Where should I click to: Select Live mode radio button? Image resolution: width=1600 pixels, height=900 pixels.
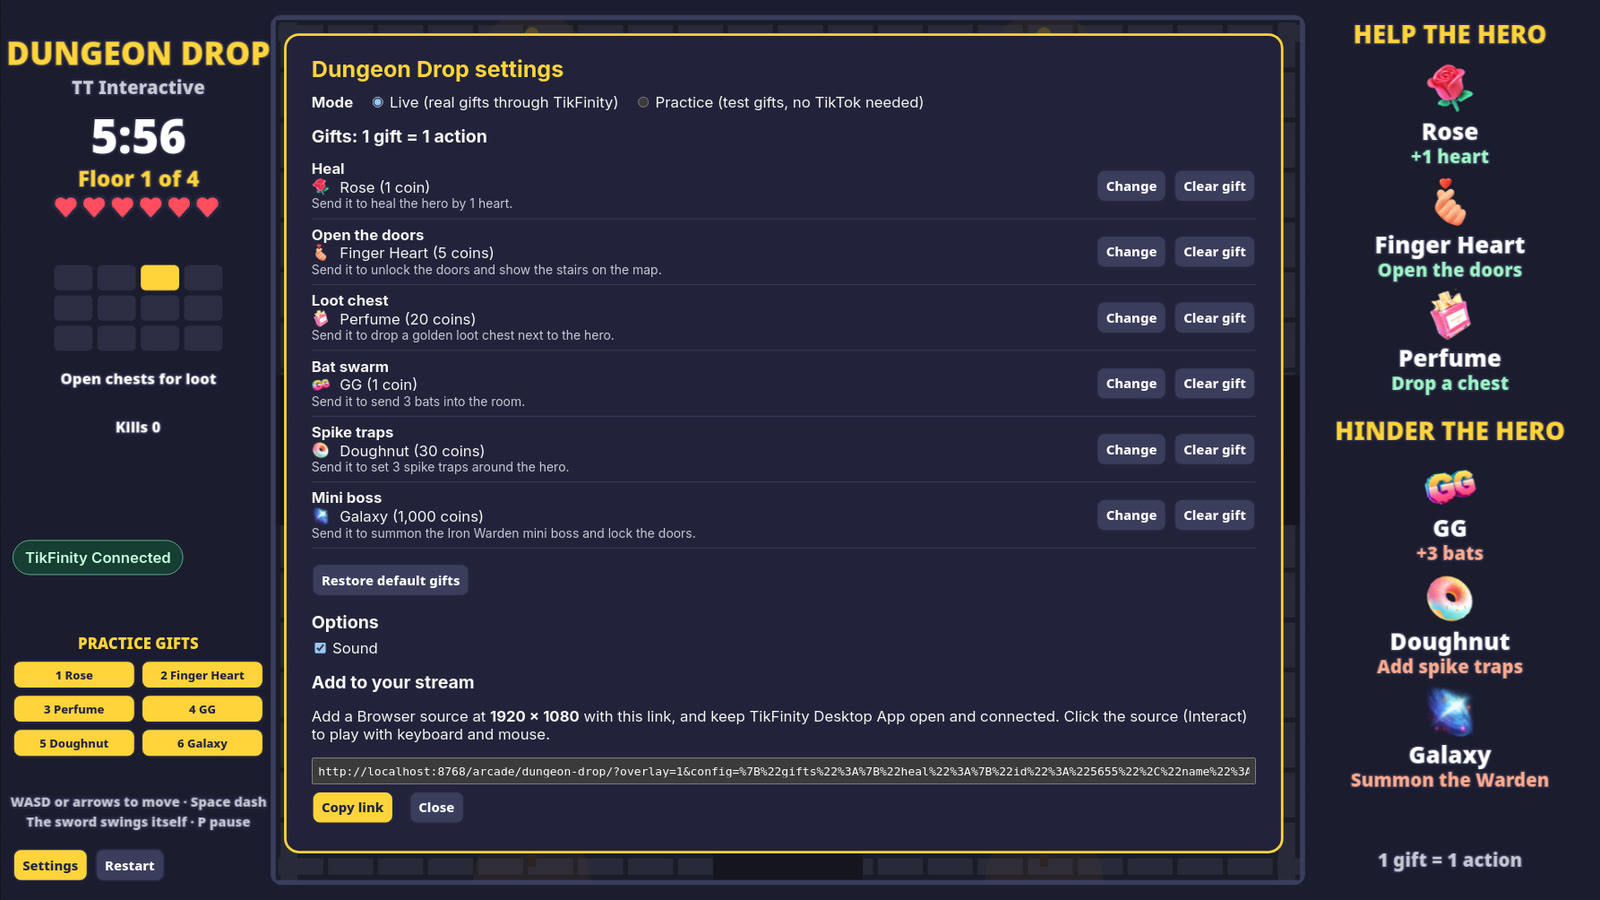pos(377,102)
